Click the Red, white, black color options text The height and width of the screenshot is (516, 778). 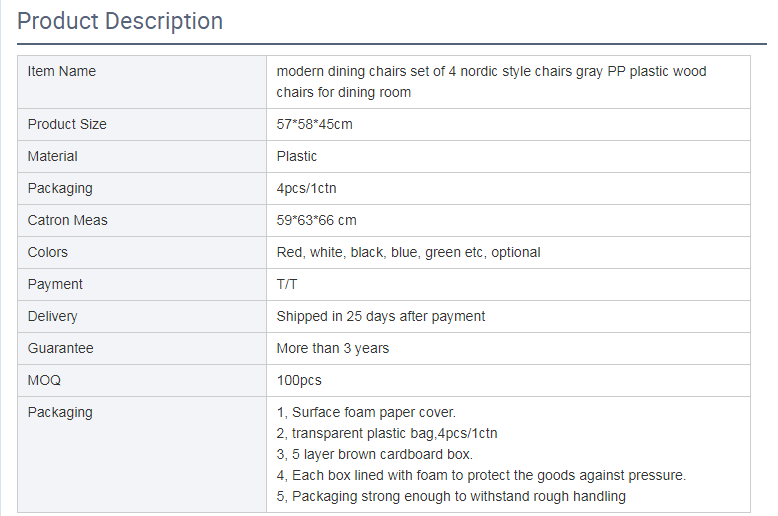(x=408, y=252)
